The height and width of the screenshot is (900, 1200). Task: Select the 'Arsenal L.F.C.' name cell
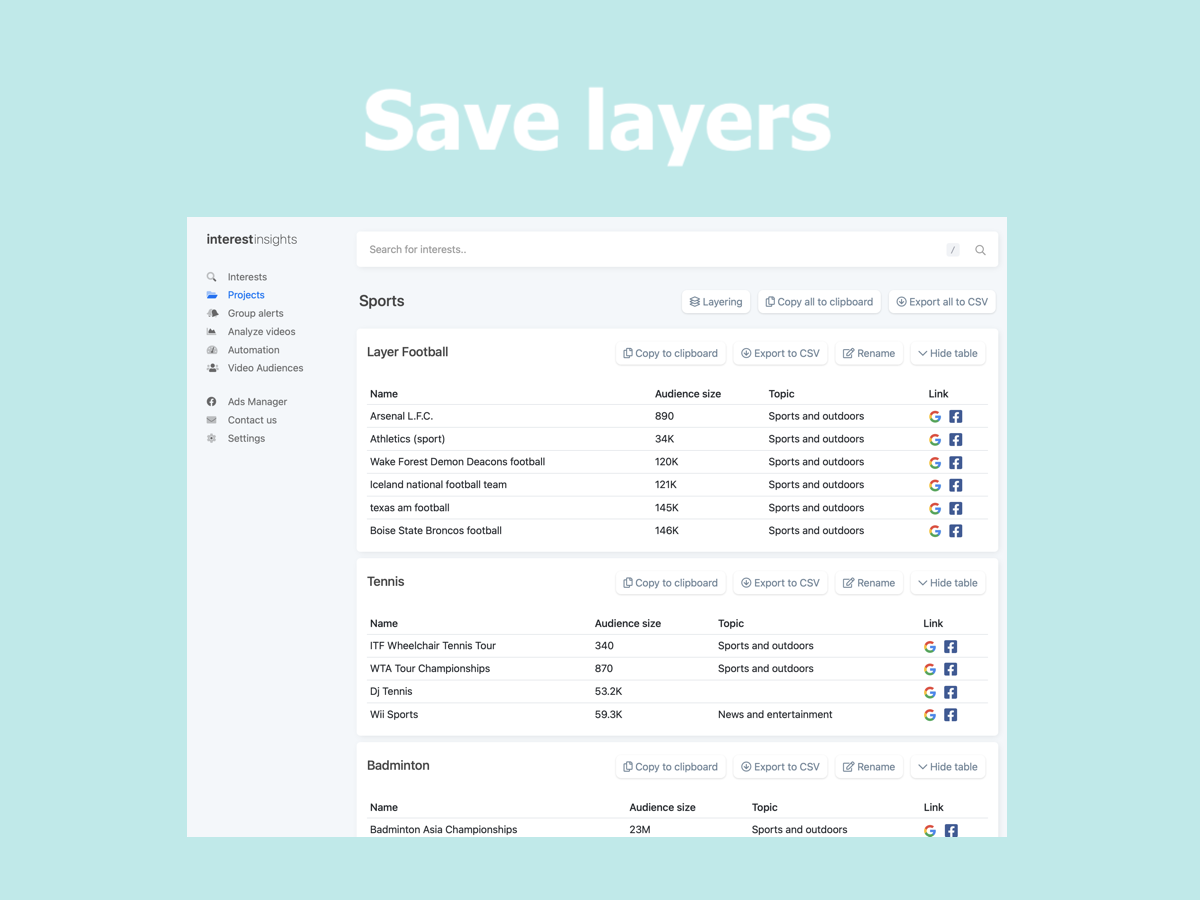(x=401, y=416)
